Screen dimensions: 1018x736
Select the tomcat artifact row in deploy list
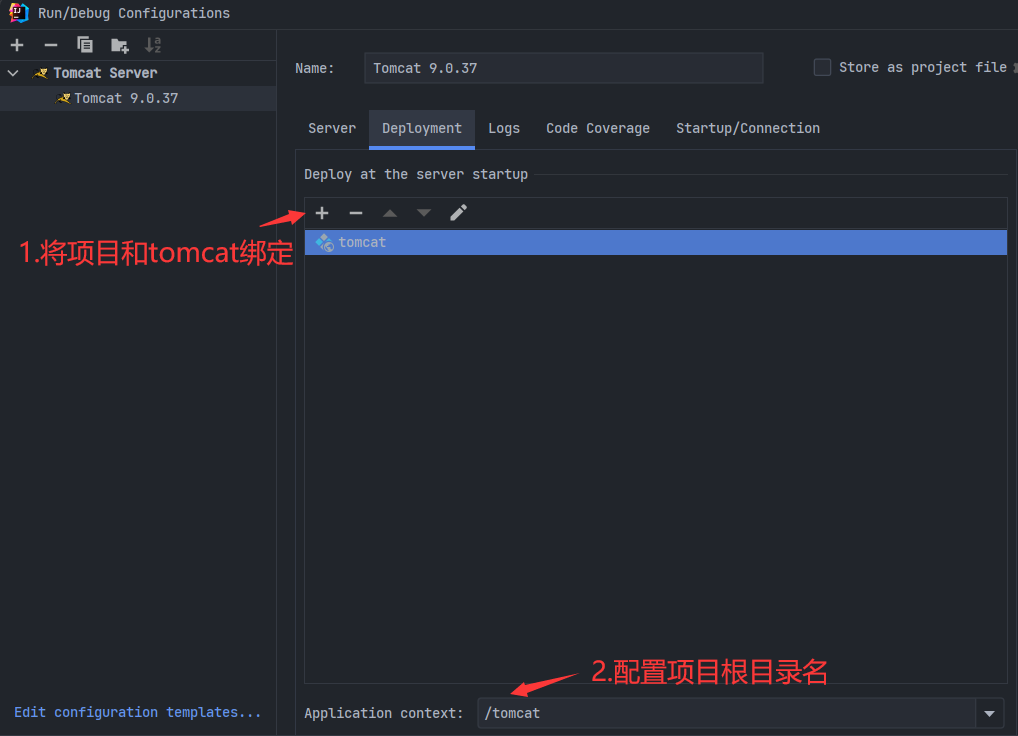pyautogui.click(x=656, y=243)
